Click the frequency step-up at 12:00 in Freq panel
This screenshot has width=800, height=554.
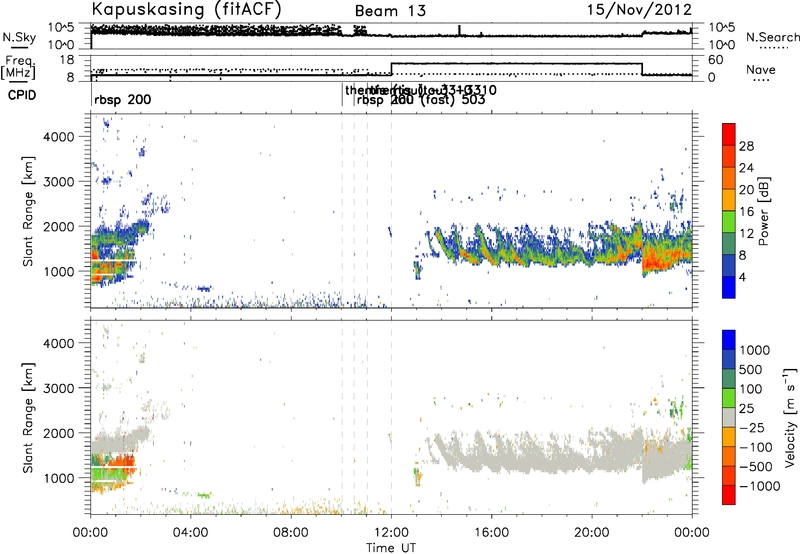point(391,69)
